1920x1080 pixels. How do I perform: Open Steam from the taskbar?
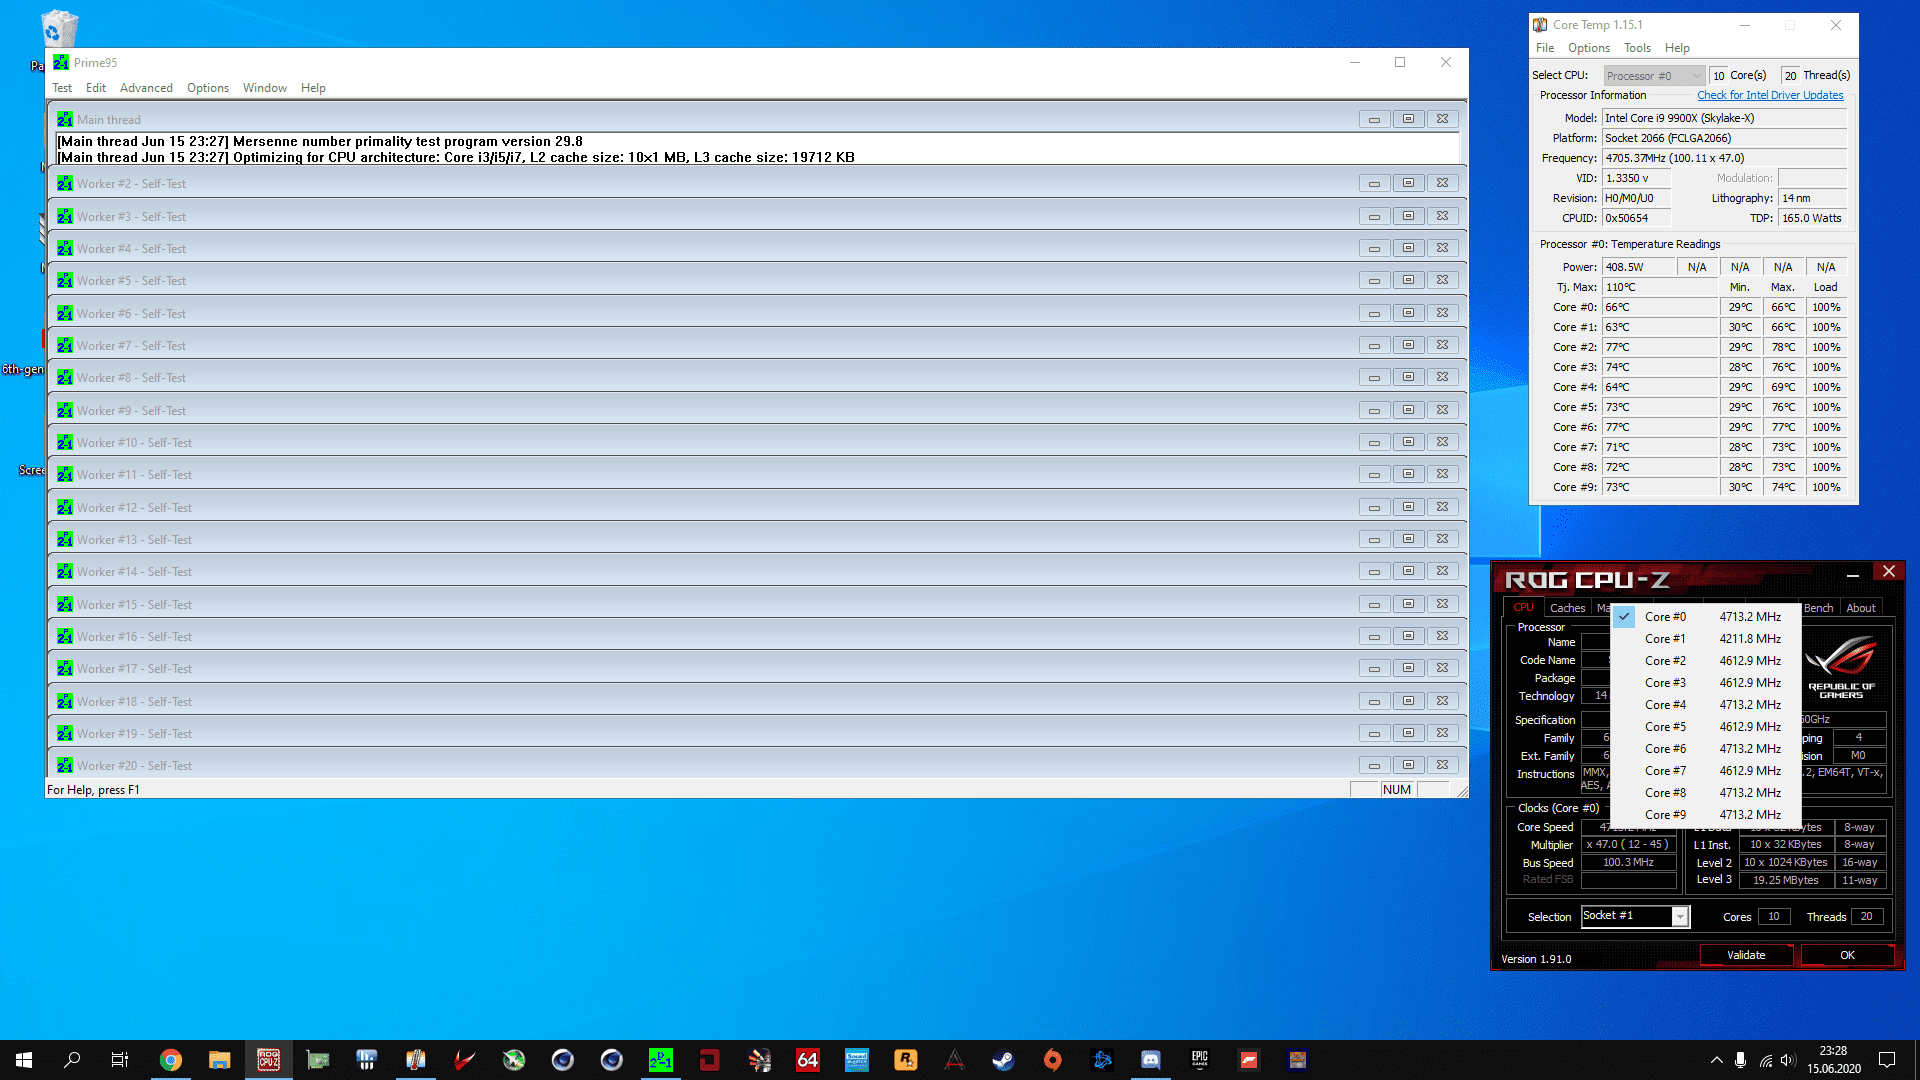tap(1003, 1060)
